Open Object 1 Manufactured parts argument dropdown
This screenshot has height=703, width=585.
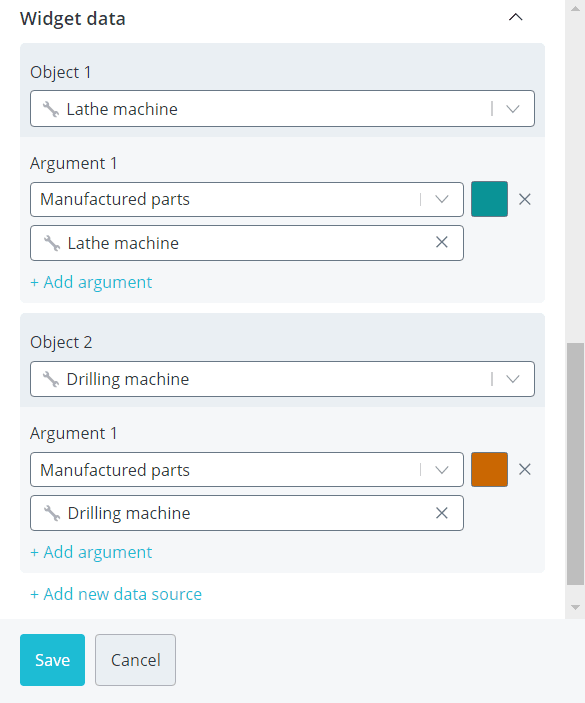click(x=247, y=199)
